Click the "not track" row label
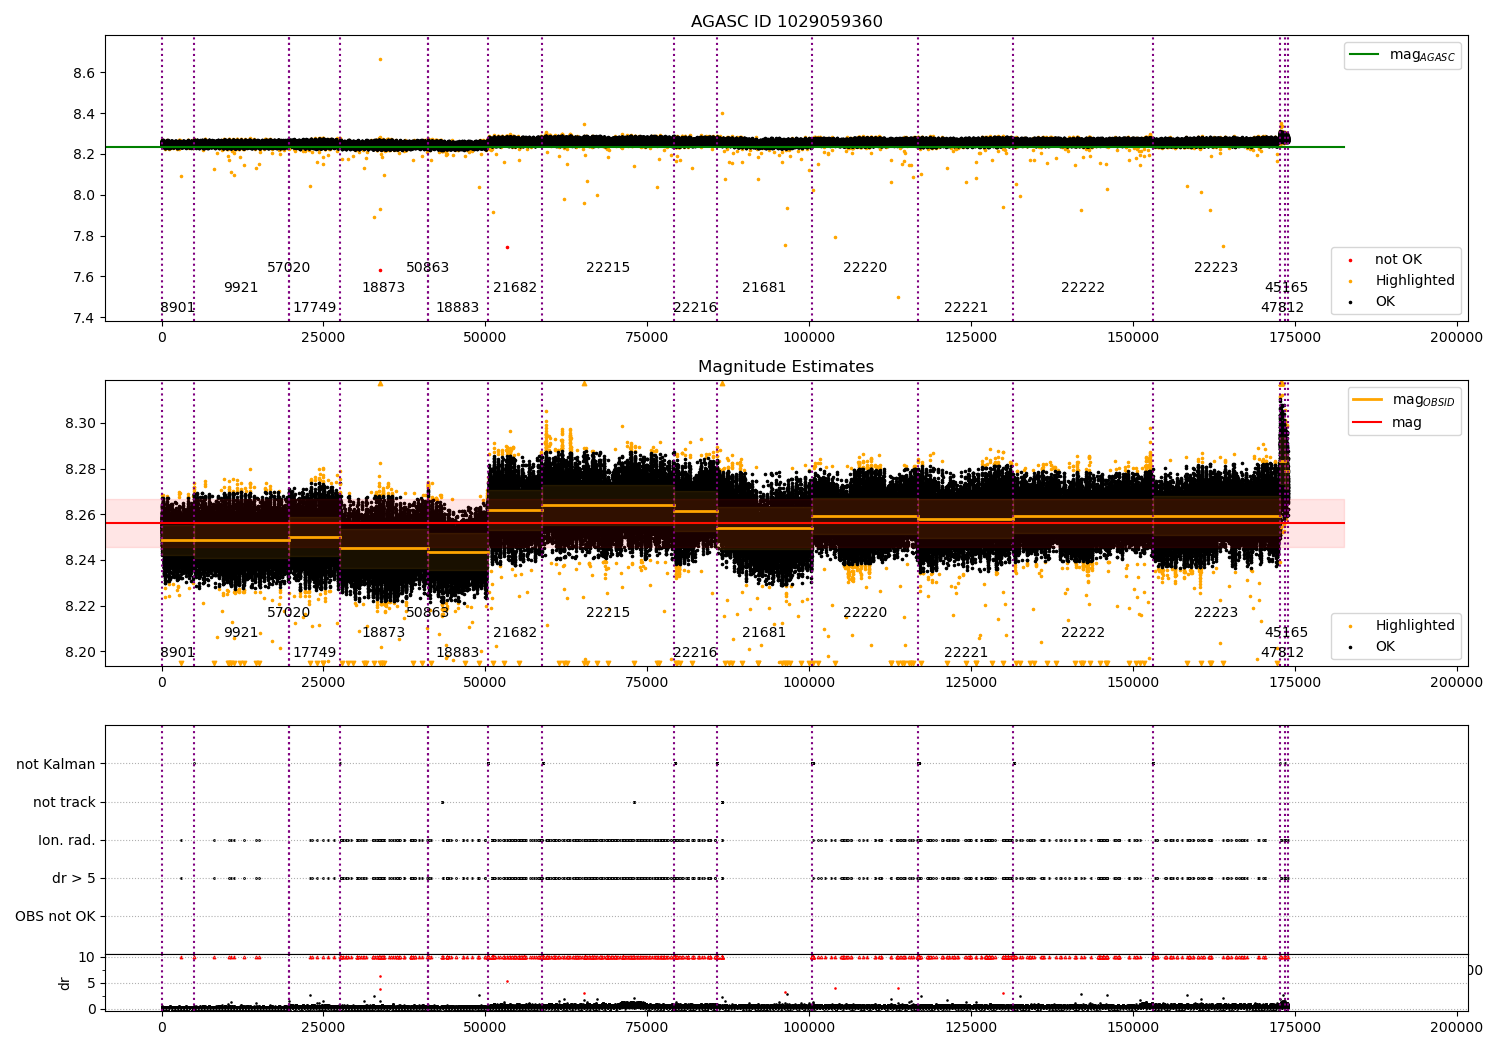Viewport: 1500px width, 1050px height. tap(64, 802)
